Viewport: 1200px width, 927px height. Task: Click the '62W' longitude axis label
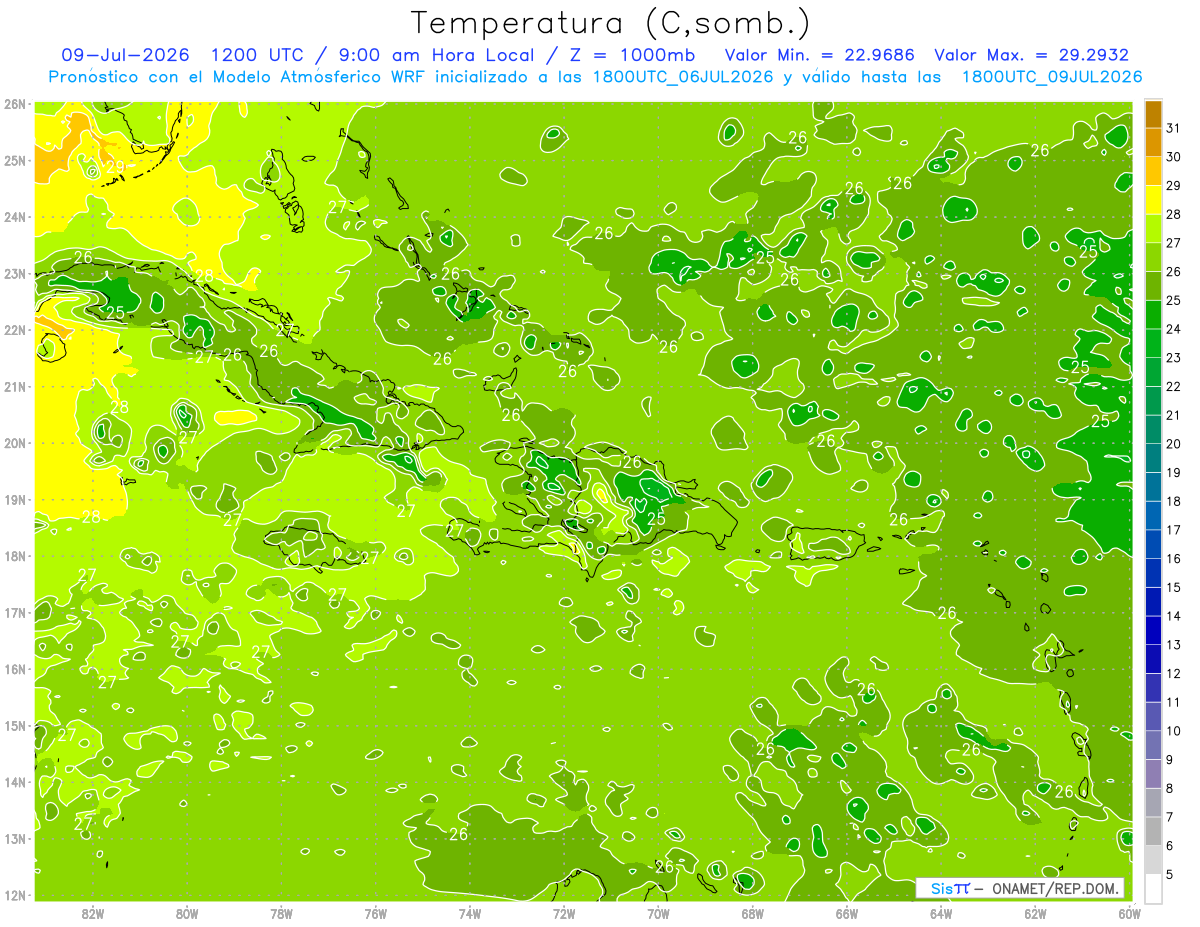tap(1035, 913)
